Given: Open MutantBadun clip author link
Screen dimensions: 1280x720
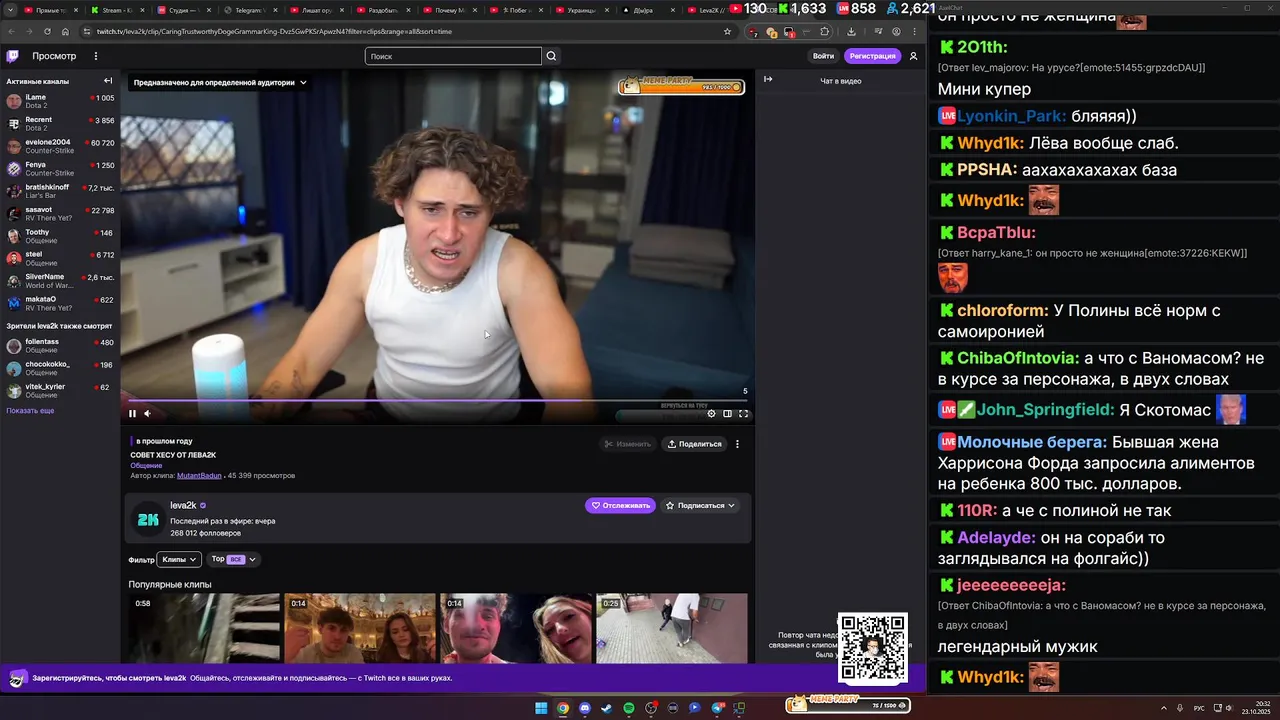Looking at the screenshot, I should (x=199, y=476).
